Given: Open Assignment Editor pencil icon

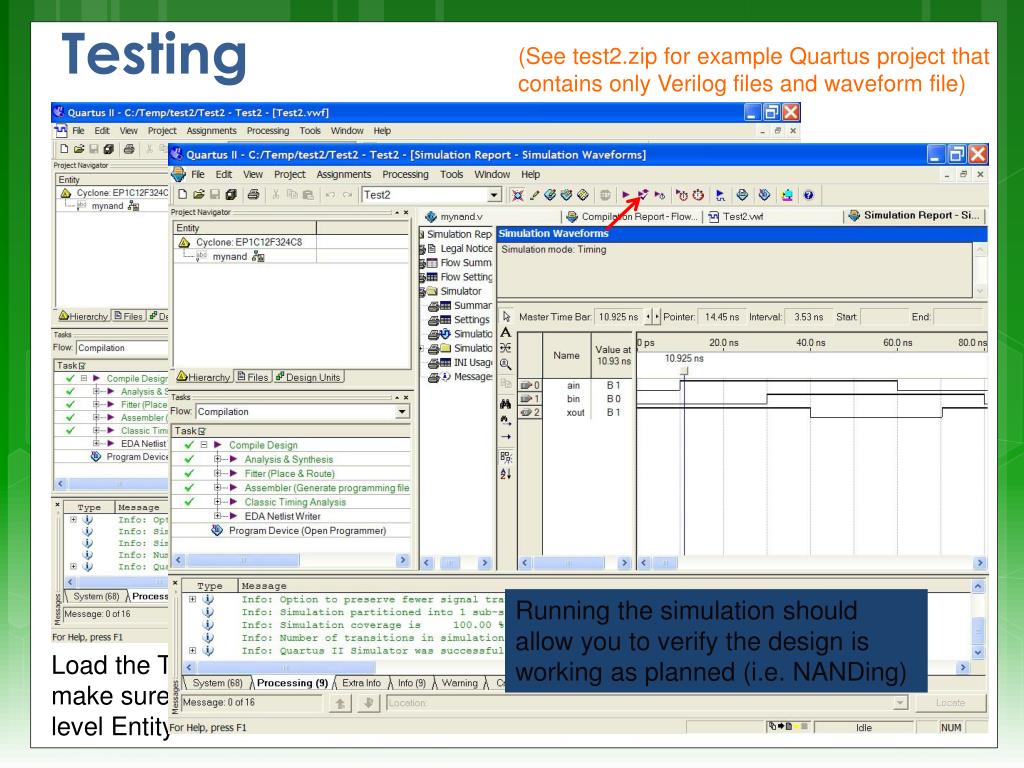Looking at the screenshot, I should coord(535,195).
